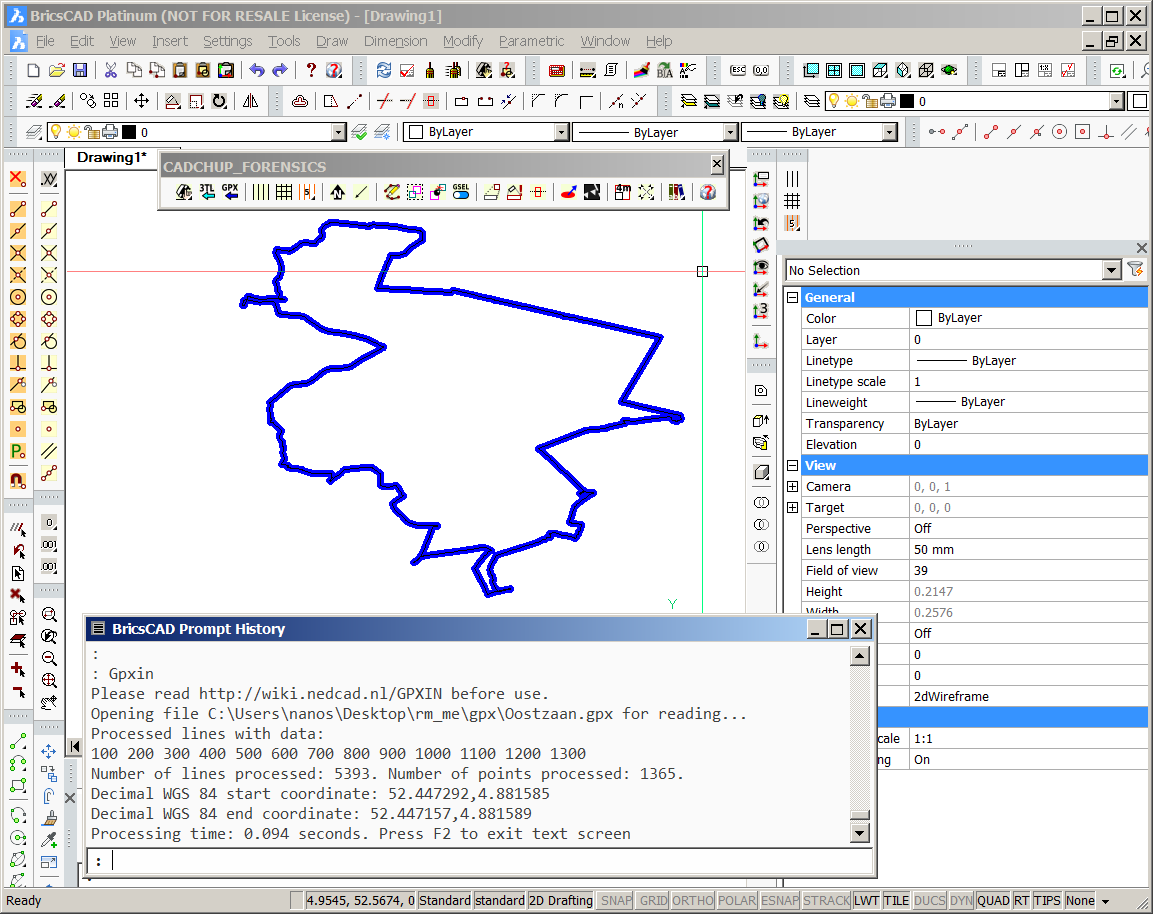
Task: Click the north arrow icon in forensics toolbar
Action: point(338,192)
